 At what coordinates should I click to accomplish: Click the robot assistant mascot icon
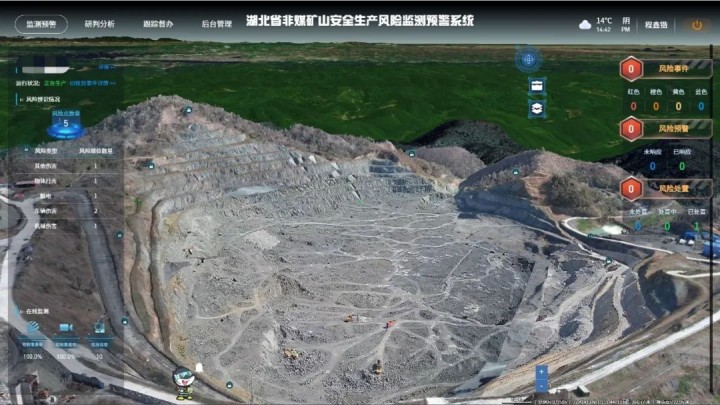click(x=183, y=379)
